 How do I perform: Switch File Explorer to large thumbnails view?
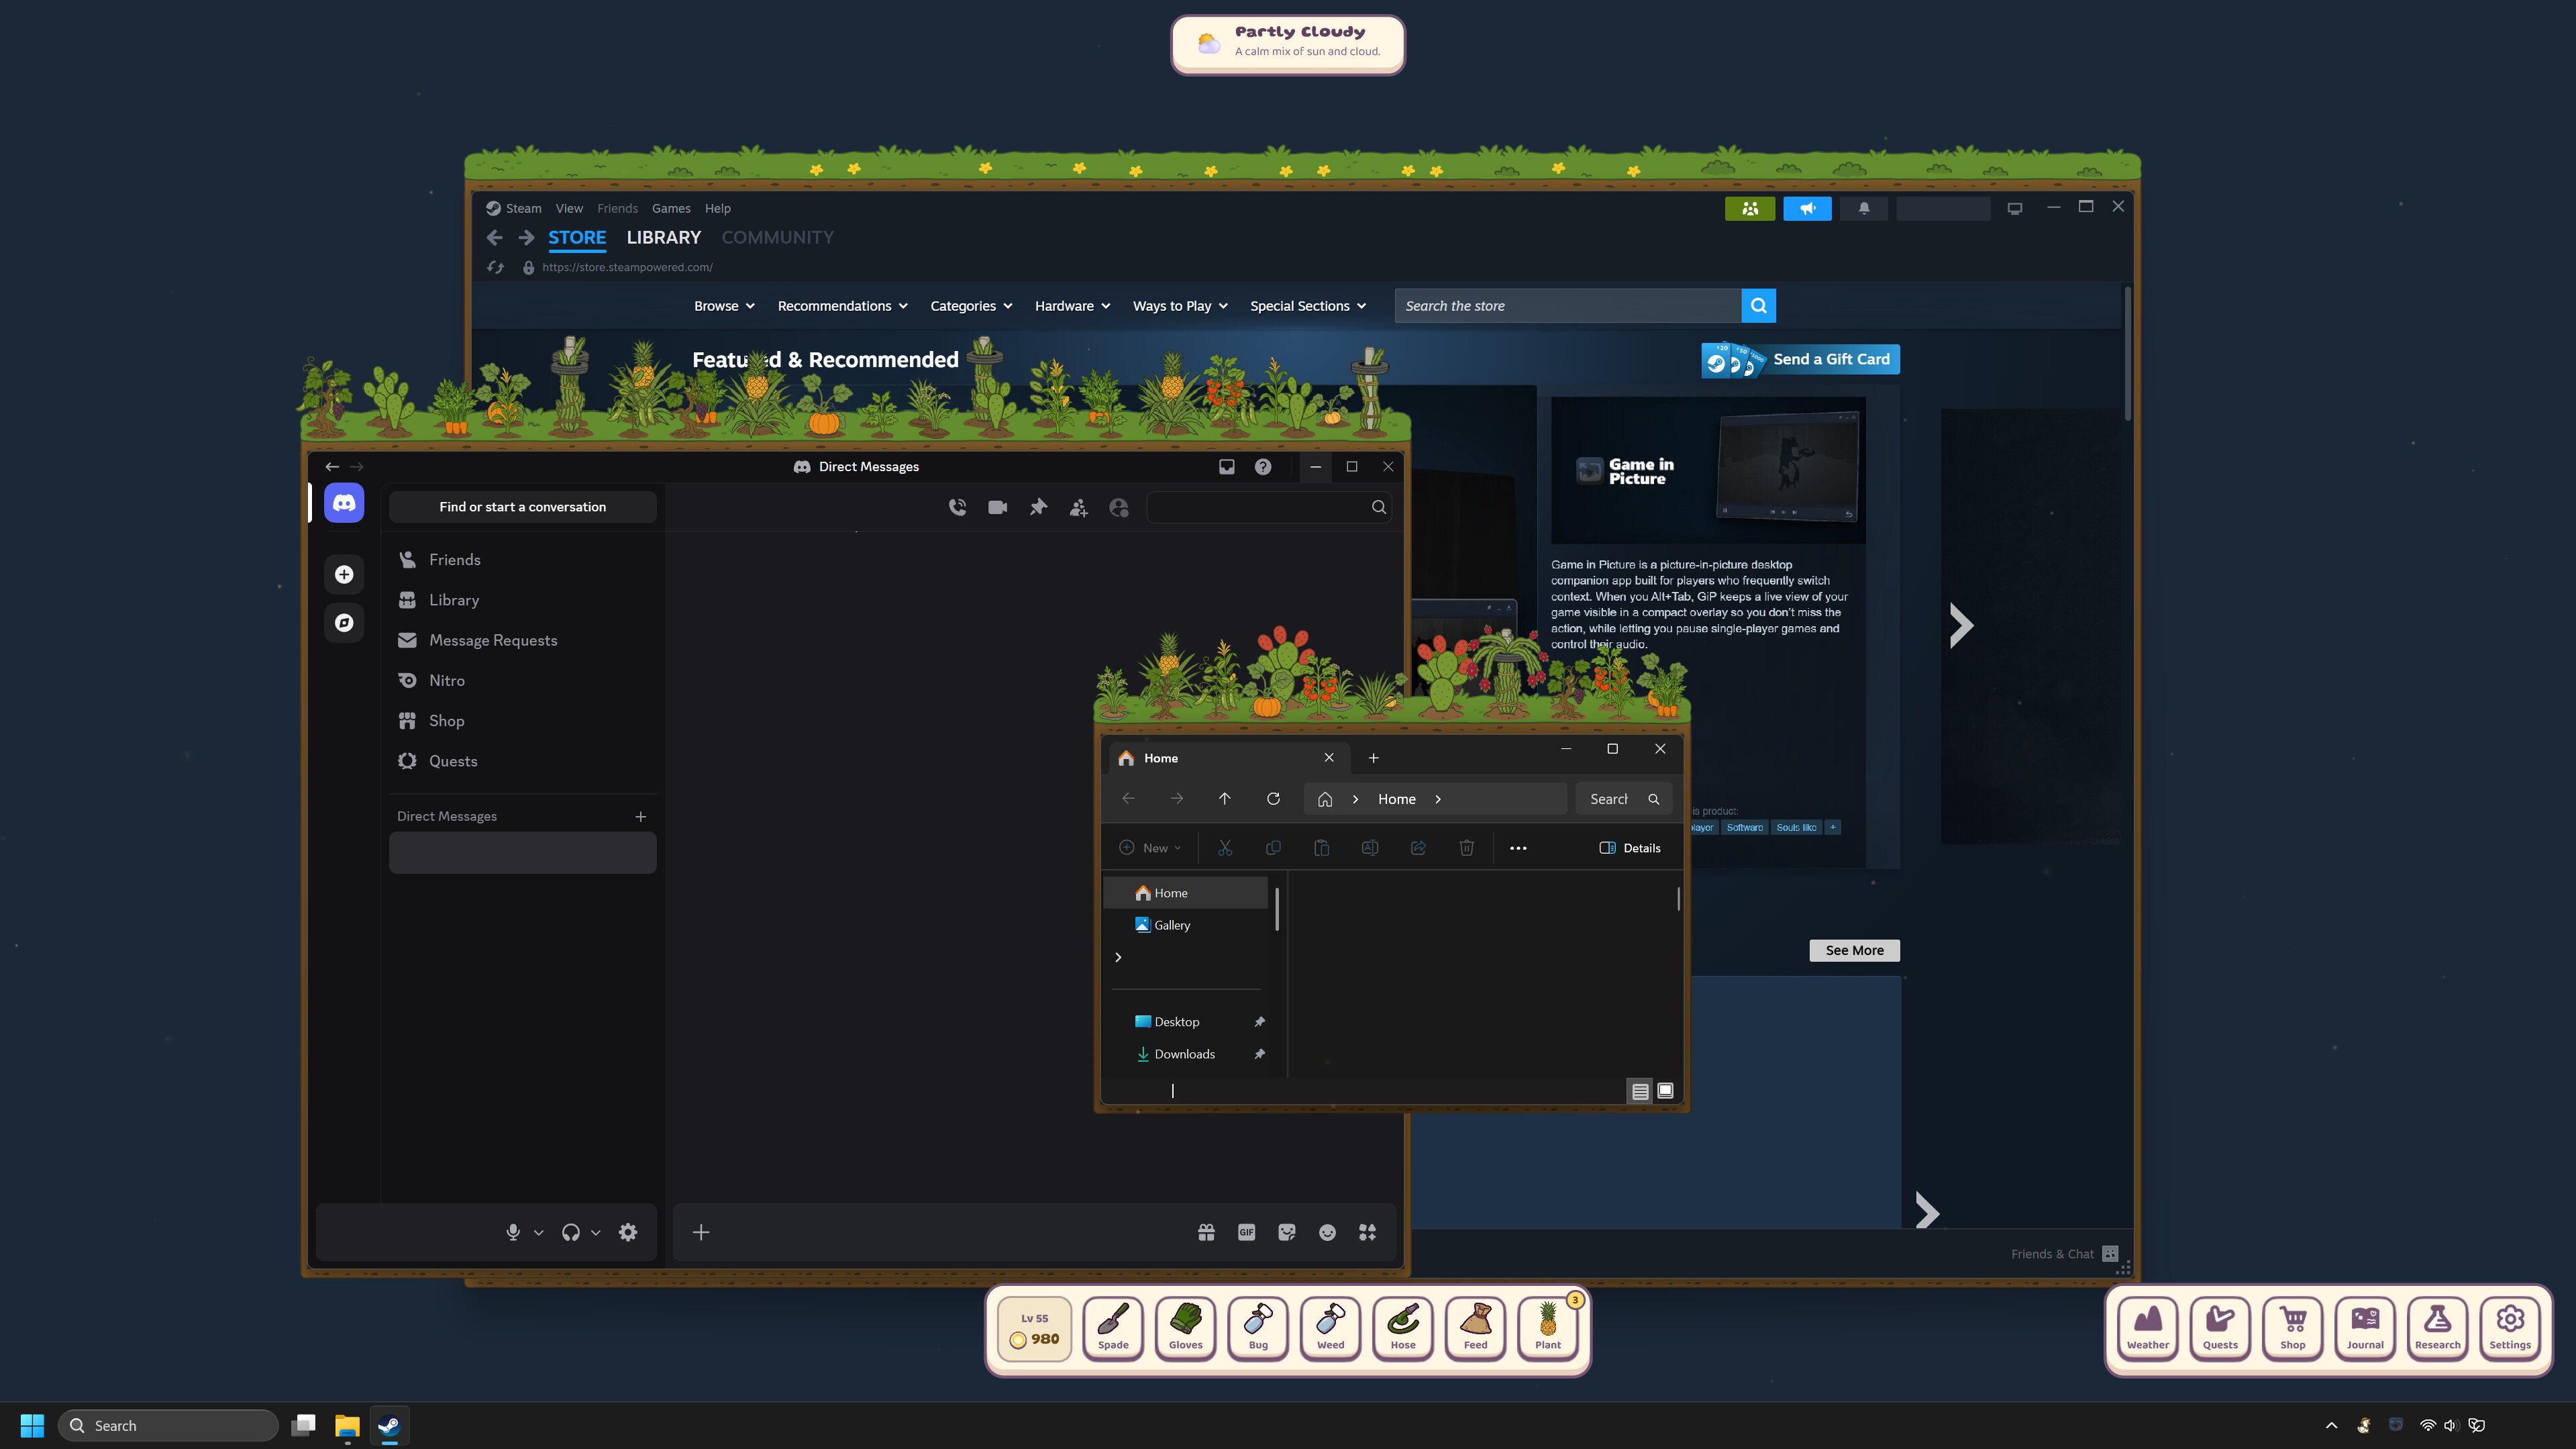[1665, 1091]
